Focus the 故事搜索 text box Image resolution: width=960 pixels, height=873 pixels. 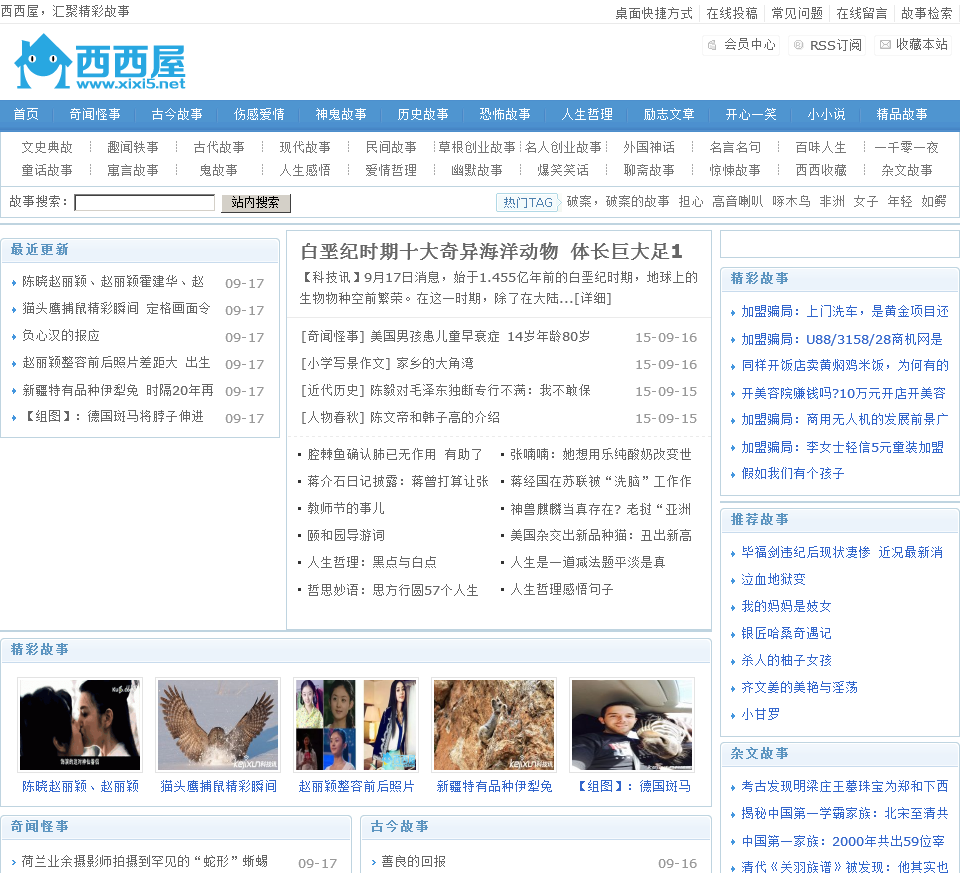(144, 203)
